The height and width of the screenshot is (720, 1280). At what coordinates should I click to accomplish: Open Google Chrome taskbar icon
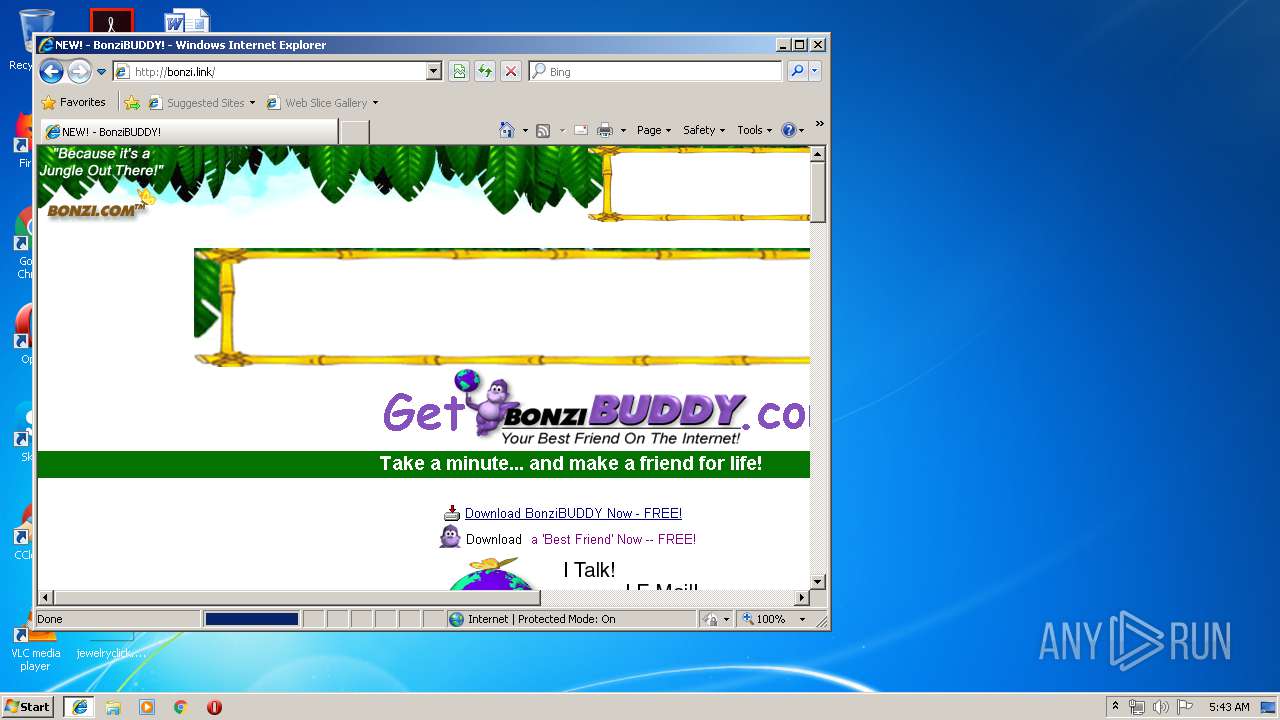(x=181, y=707)
